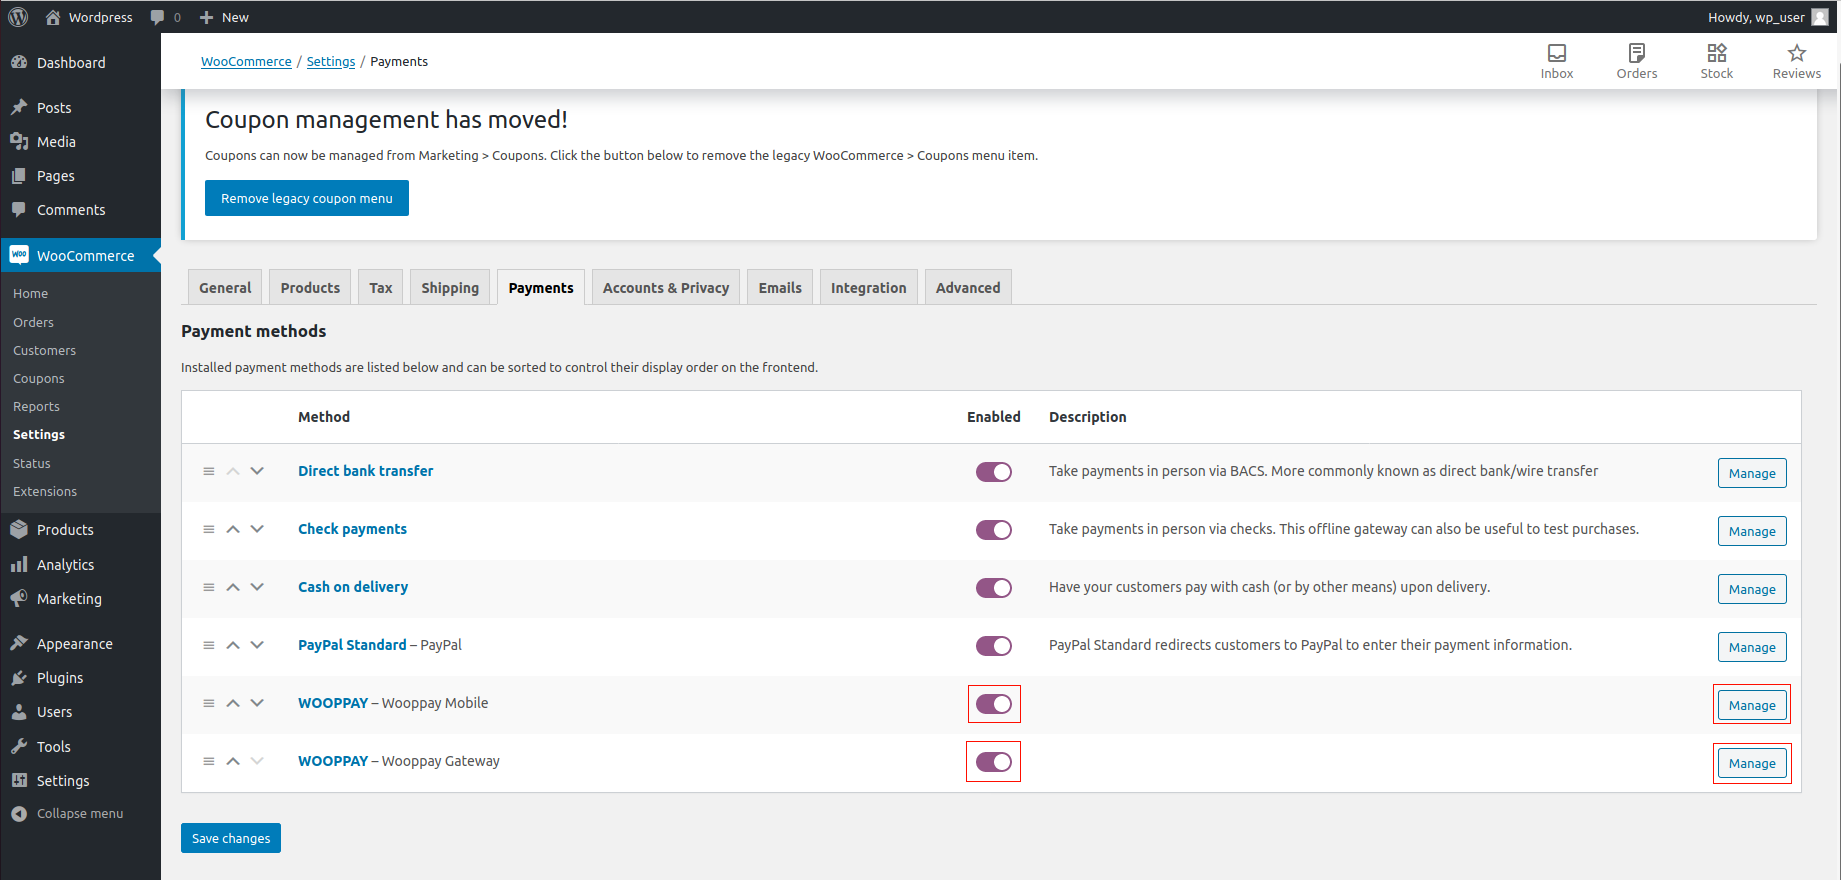Screen dimensions: 1841x880
Task: Toggle Cash on delivery enabled switch
Action: pos(994,588)
